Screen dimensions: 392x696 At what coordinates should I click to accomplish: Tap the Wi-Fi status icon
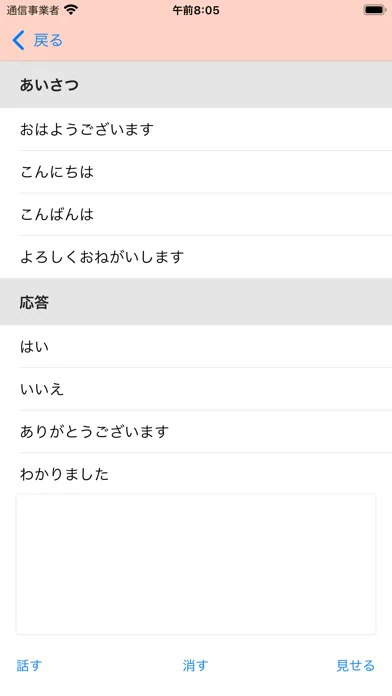point(71,10)
